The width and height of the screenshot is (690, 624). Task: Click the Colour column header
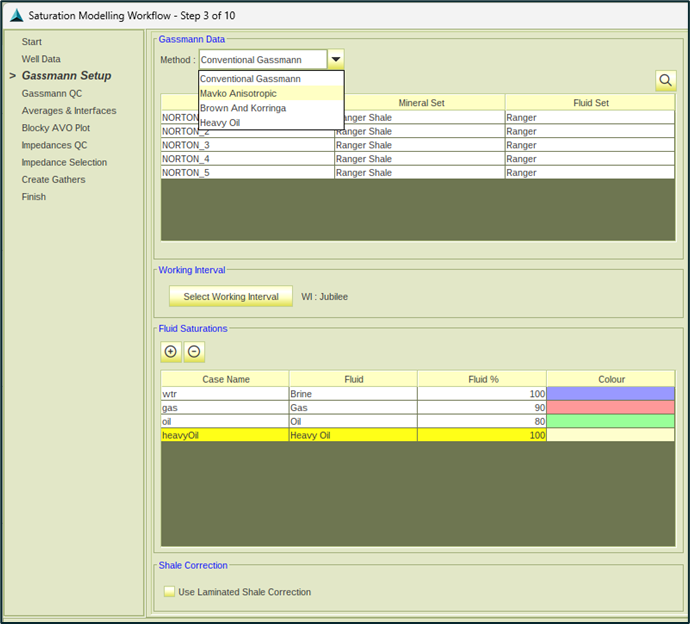611,379
